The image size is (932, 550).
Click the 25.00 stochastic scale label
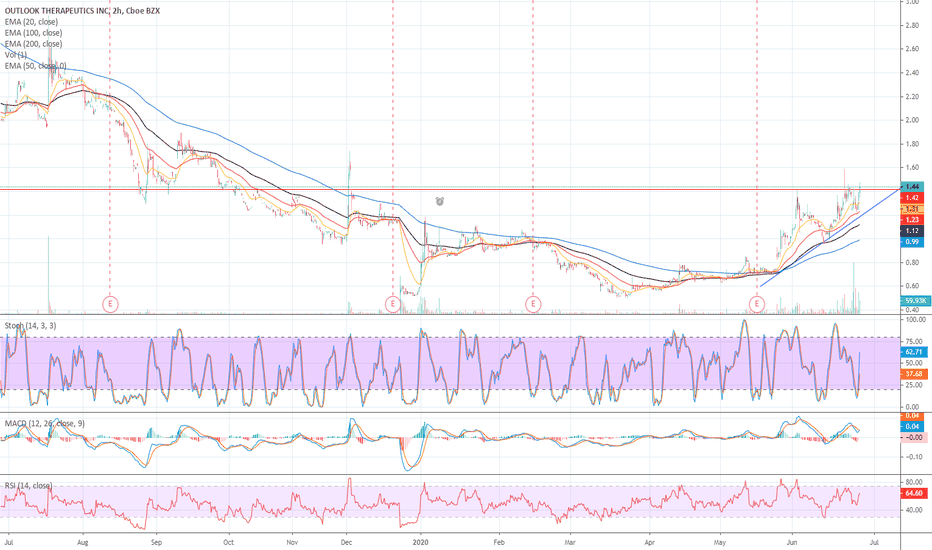(x=914, y=385)
